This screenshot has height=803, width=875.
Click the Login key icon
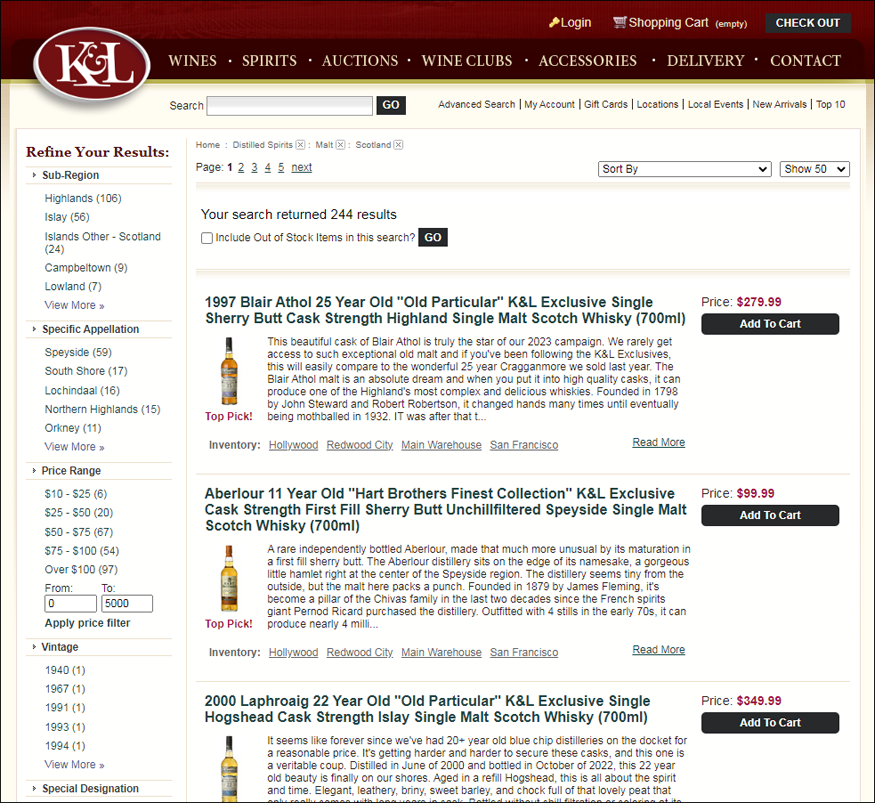click(554, 22)
